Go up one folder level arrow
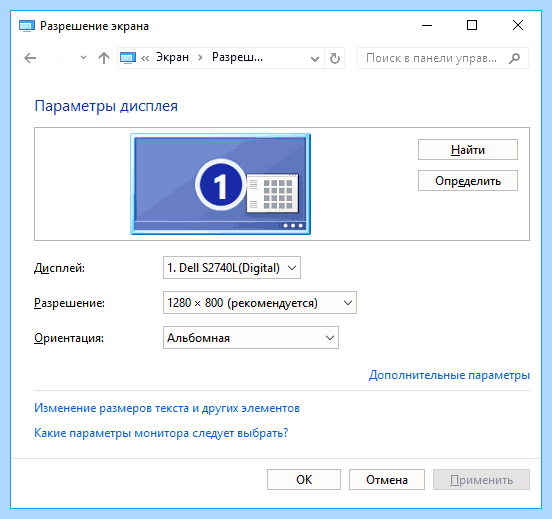Screen dimensions: 552x519 point(104,58)
